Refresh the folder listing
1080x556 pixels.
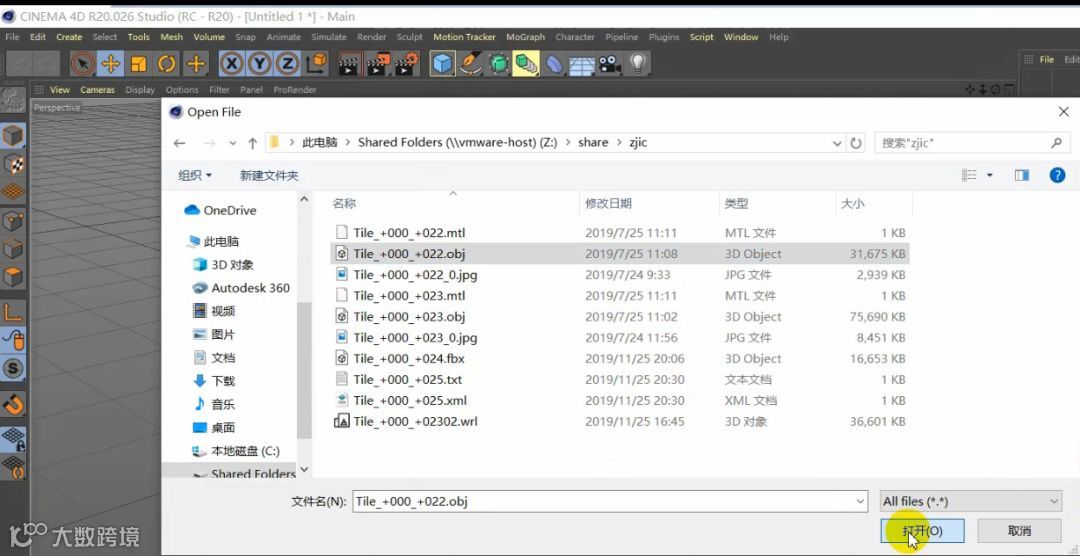[x=856, y=143]
